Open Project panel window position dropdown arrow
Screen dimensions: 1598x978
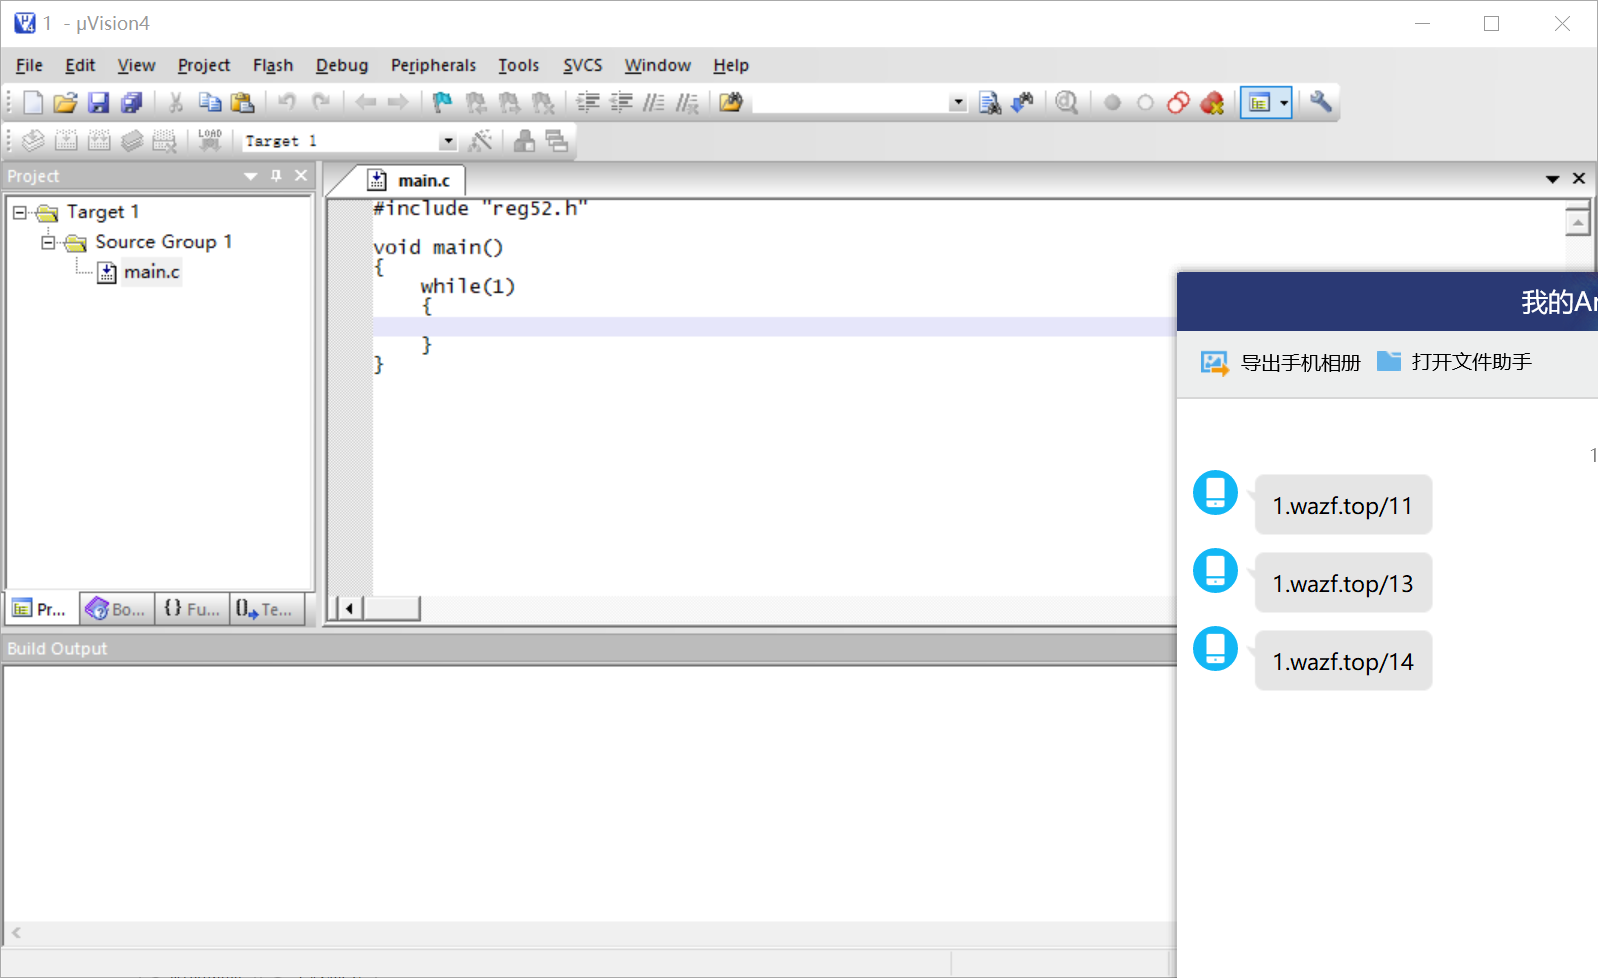tap(251, 176)
